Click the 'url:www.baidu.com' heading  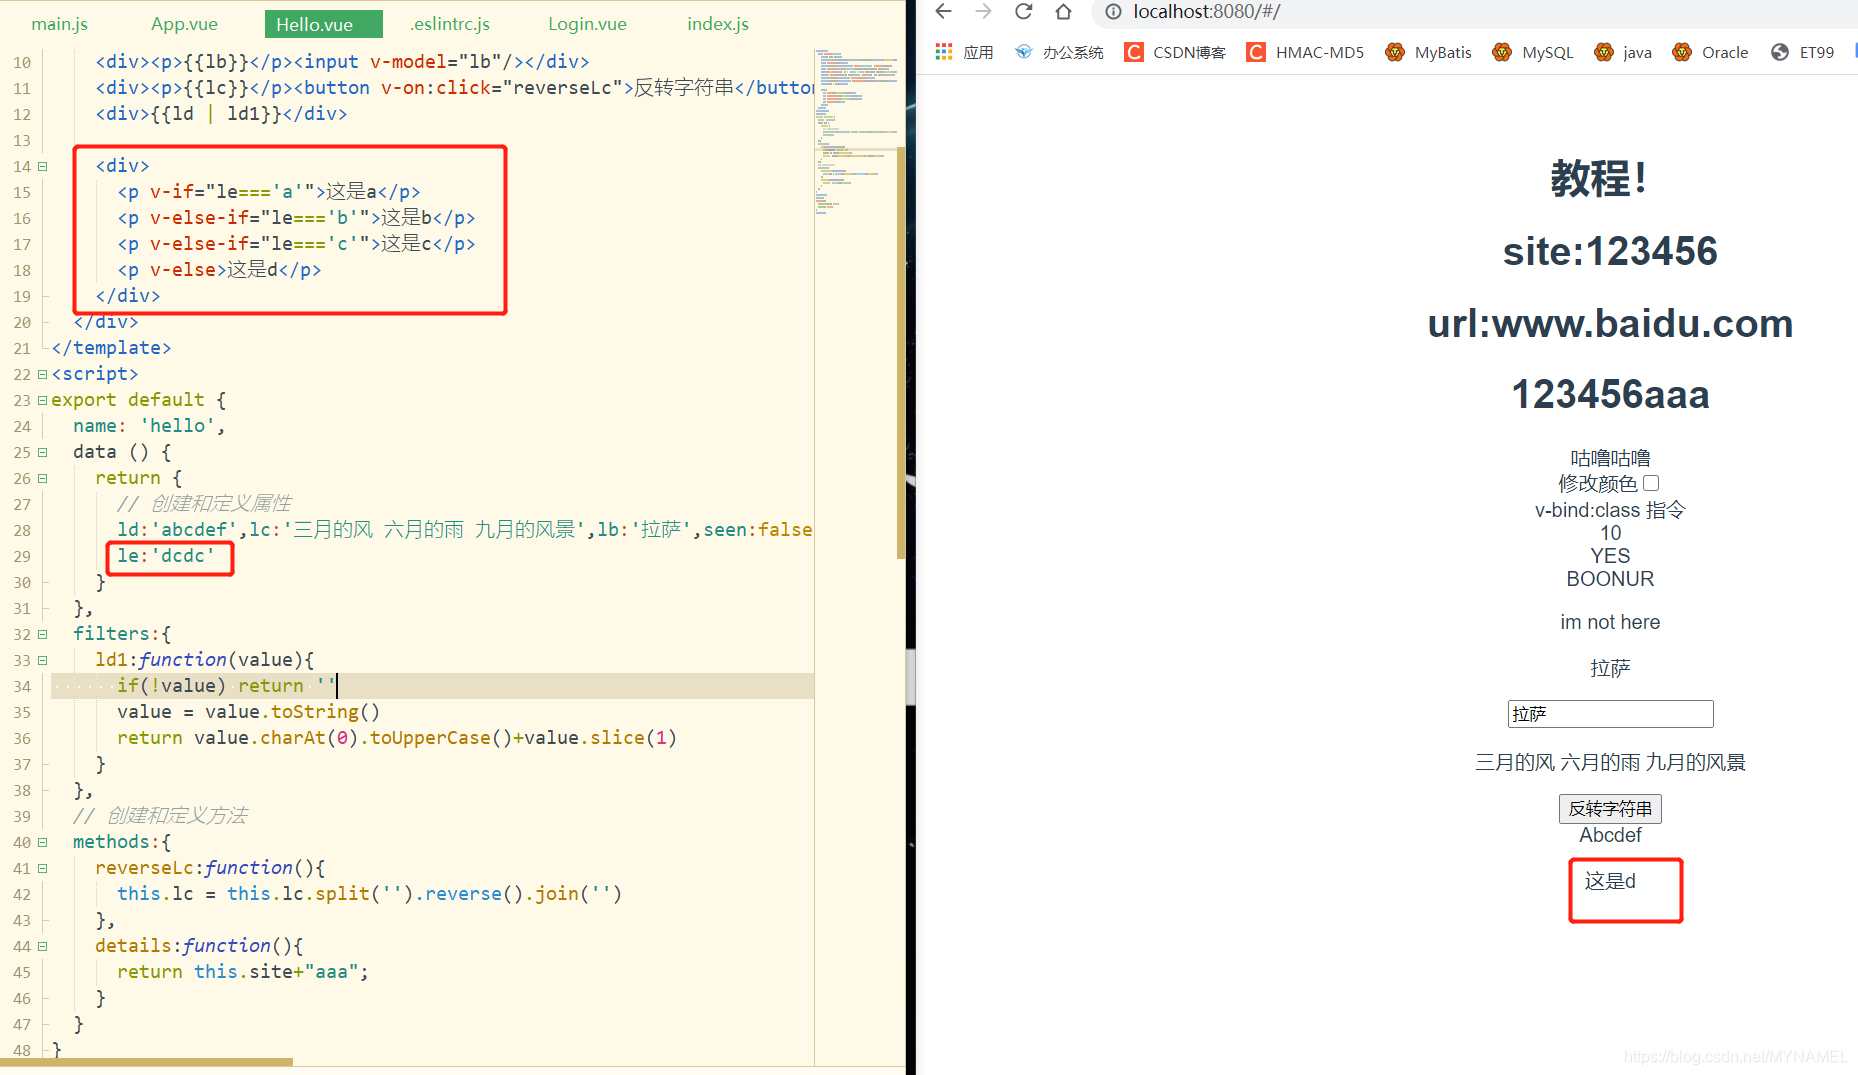point(1610,323)
